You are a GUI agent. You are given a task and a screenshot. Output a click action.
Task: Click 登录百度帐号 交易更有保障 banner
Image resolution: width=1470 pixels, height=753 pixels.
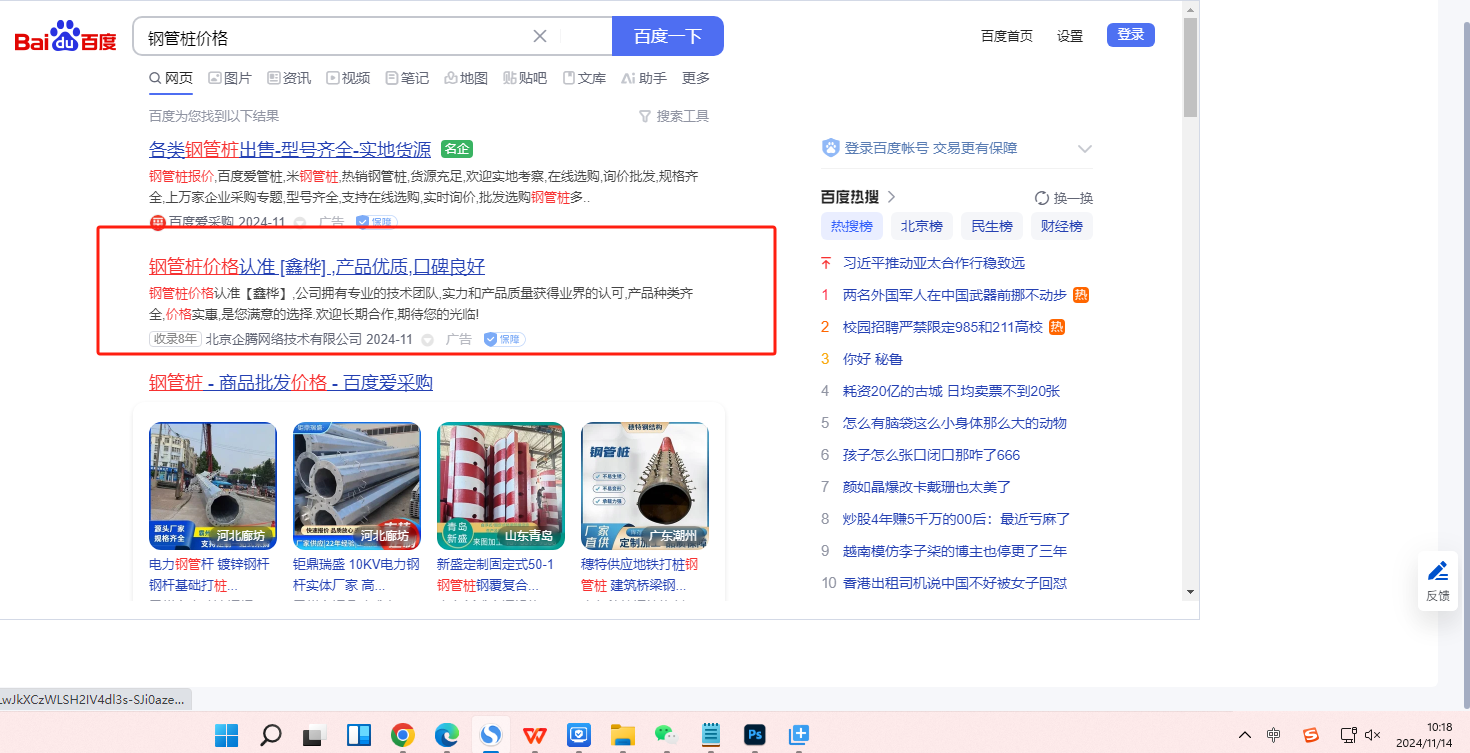[x=931, y=148]
